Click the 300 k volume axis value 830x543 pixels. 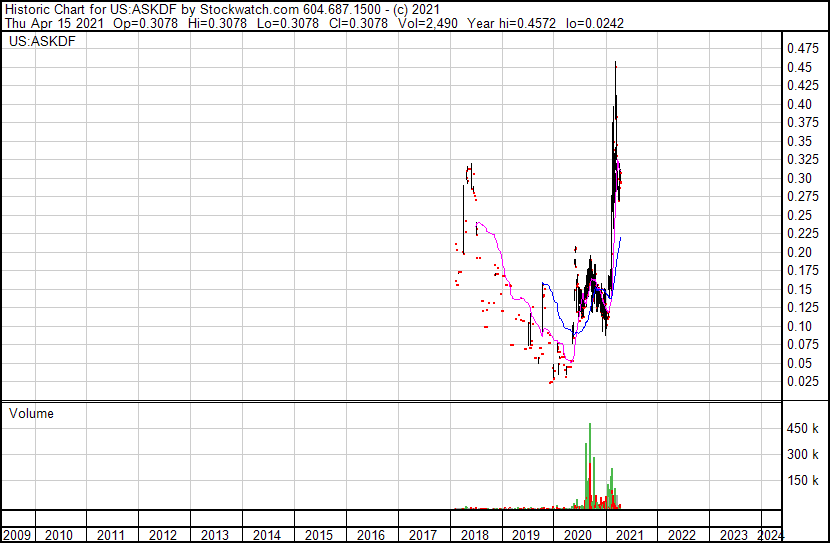click(803, 454)
